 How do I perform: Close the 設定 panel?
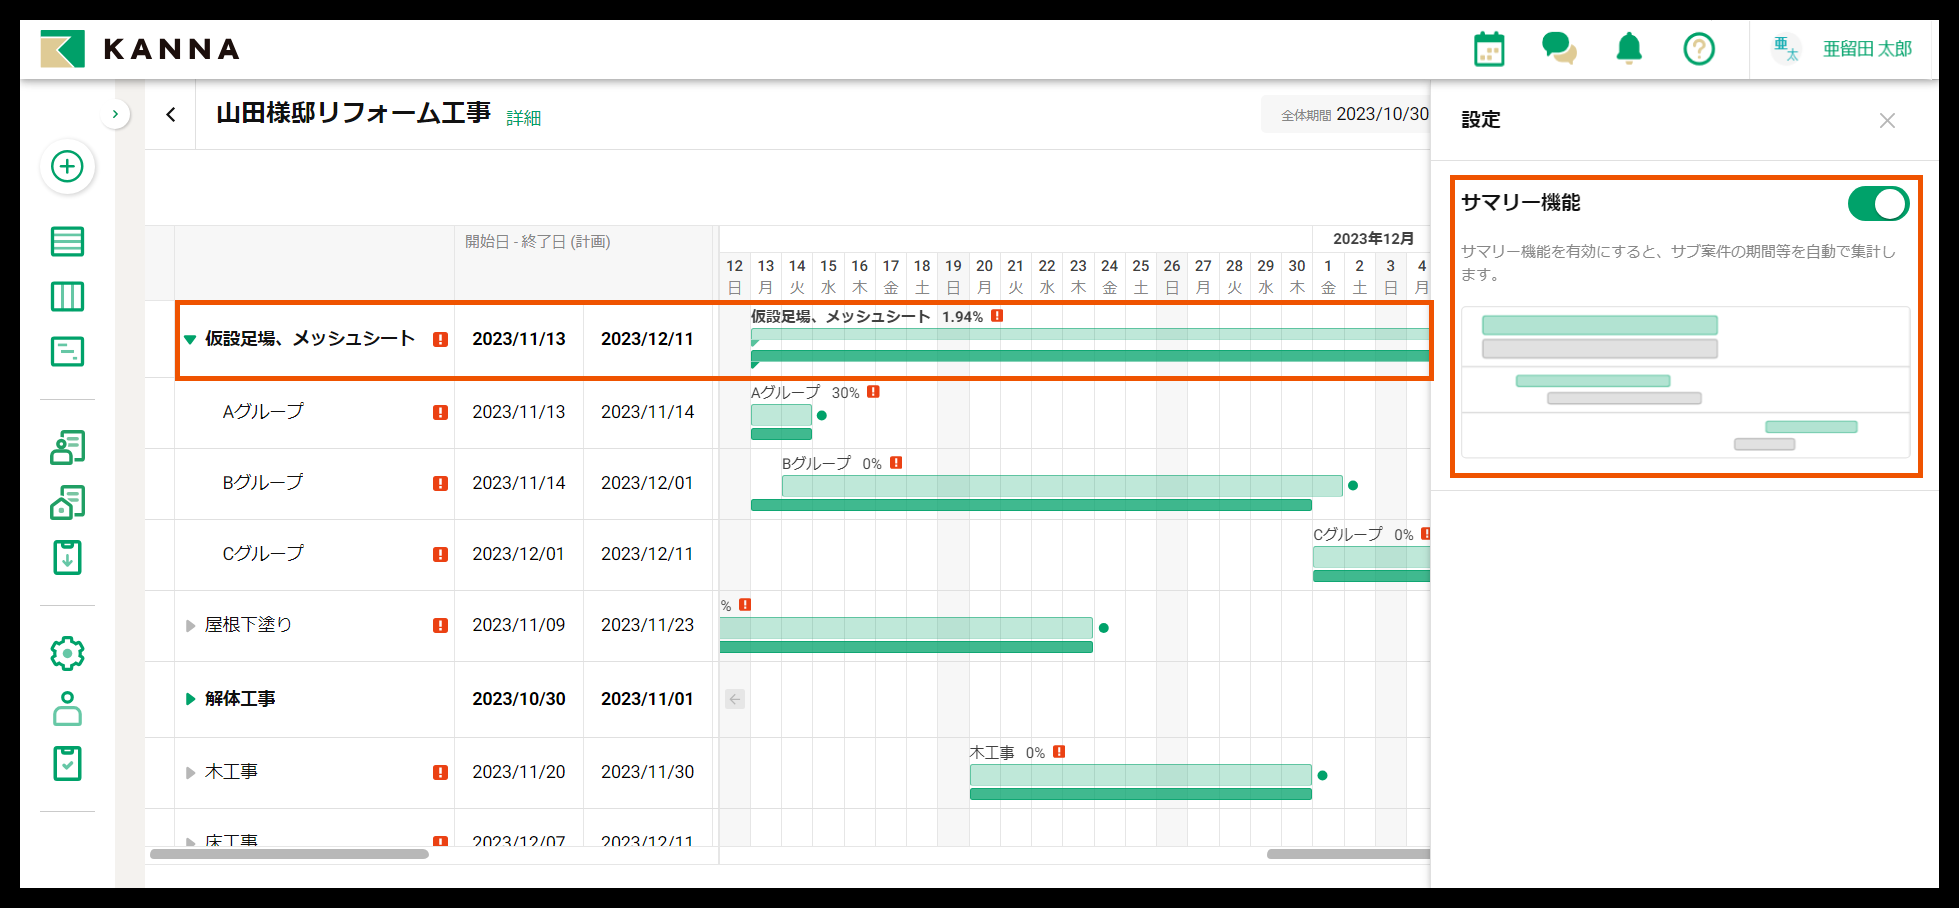click(x=1886, y=121)
